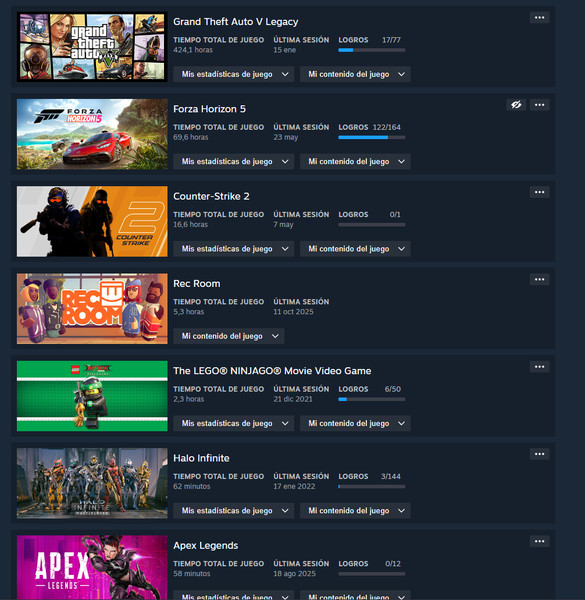Image resolution: width=585 pixels, height=600 pixels.
Task: Click the Apex Legends cover image
Action: (92, 567)
